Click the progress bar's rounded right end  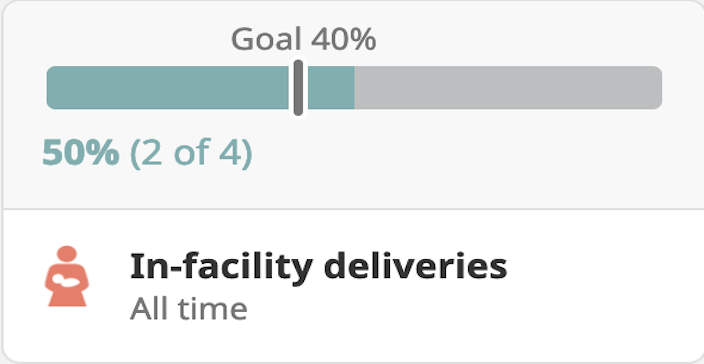(x=656, y=88)
